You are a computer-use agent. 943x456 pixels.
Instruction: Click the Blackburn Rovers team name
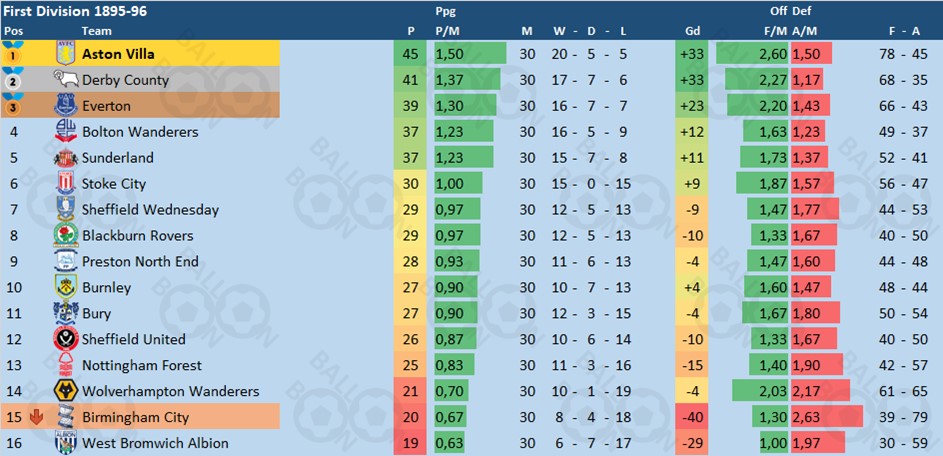[138, 236]
